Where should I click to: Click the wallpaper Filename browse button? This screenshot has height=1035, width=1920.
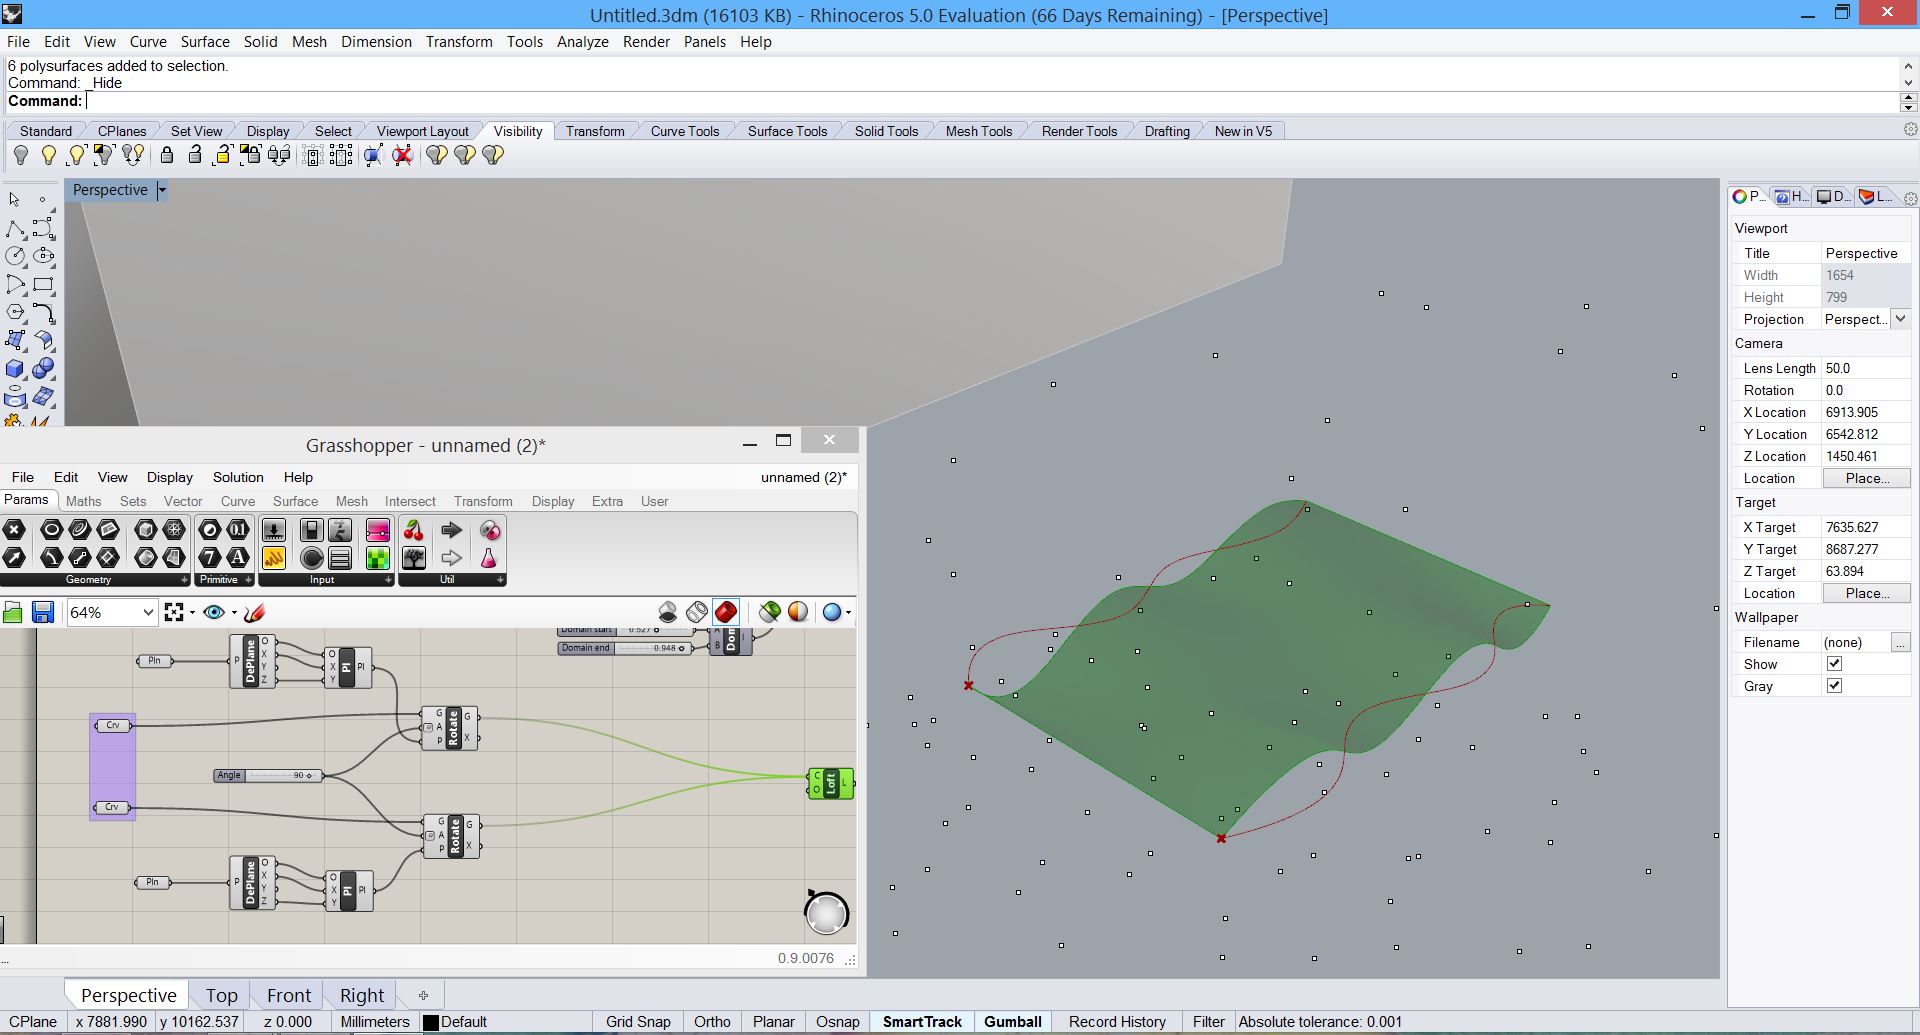[1901, 642]
